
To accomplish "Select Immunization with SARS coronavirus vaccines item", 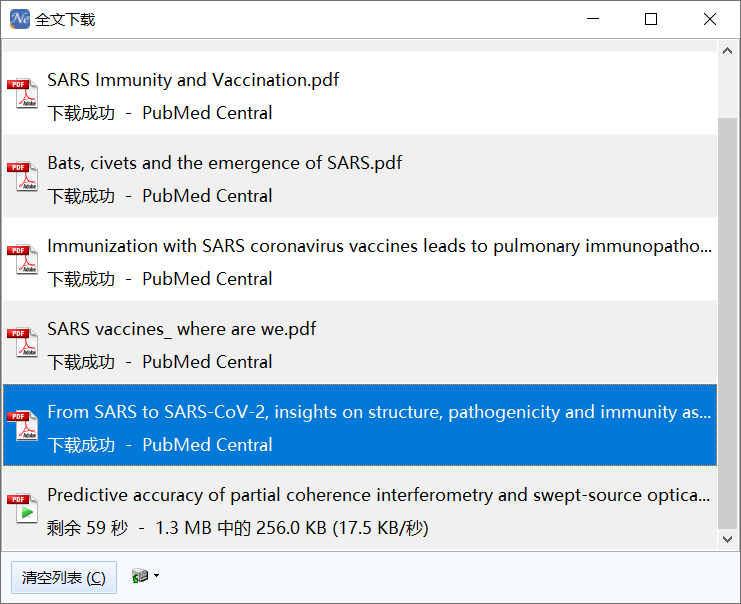I will pyautogui.click(x=360, y=259).
